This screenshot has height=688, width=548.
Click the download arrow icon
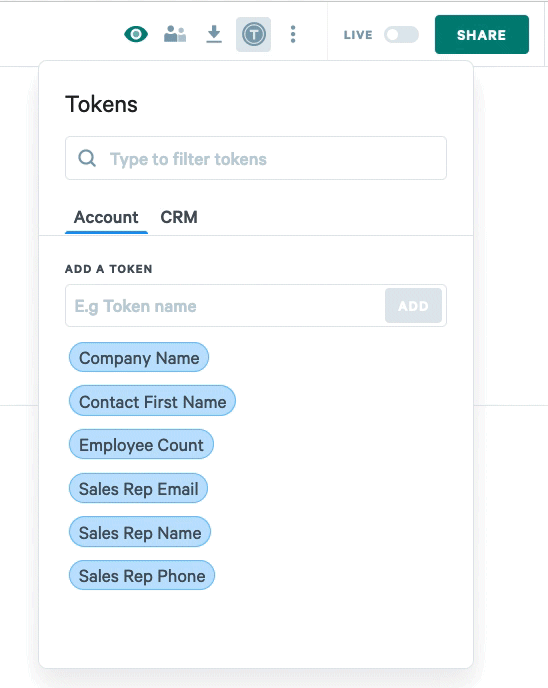214,34
